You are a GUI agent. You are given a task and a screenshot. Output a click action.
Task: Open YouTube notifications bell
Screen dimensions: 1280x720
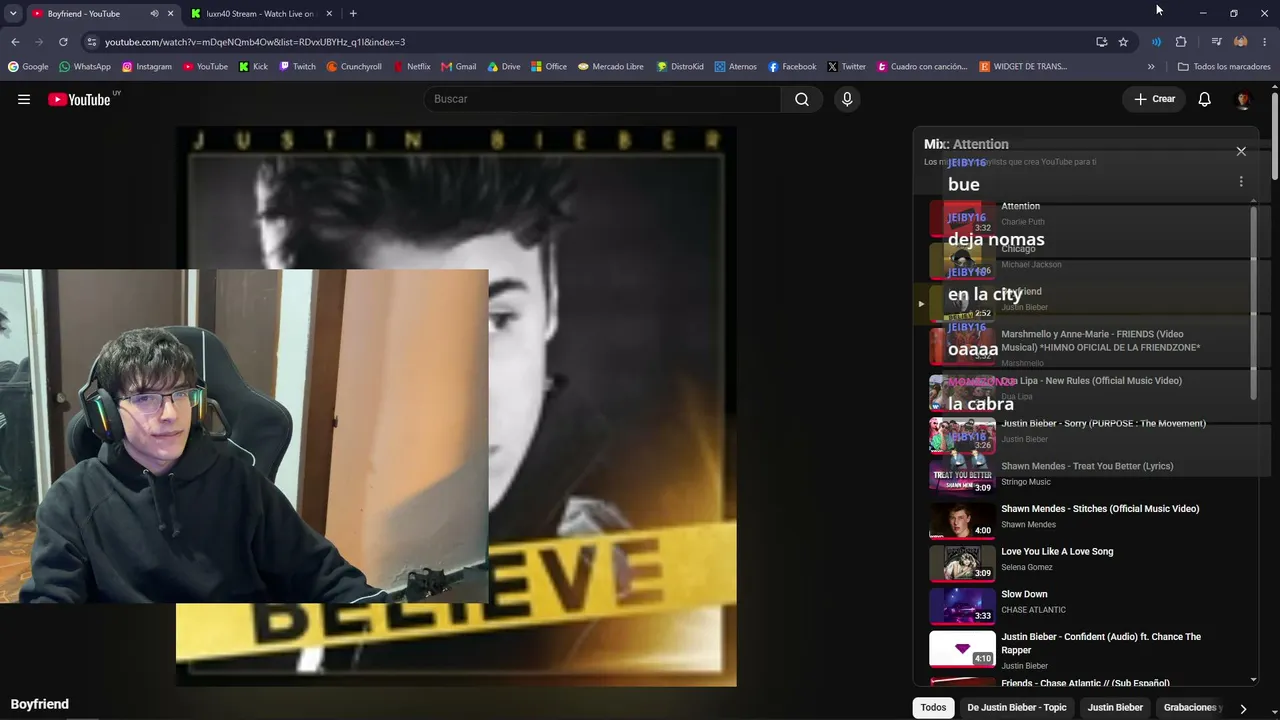(x=1205, y=99)
